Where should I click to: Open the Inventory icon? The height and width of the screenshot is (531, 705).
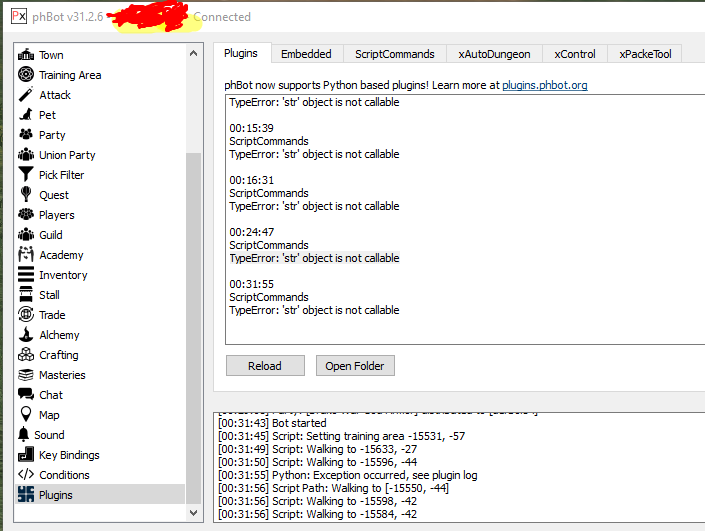26,275
